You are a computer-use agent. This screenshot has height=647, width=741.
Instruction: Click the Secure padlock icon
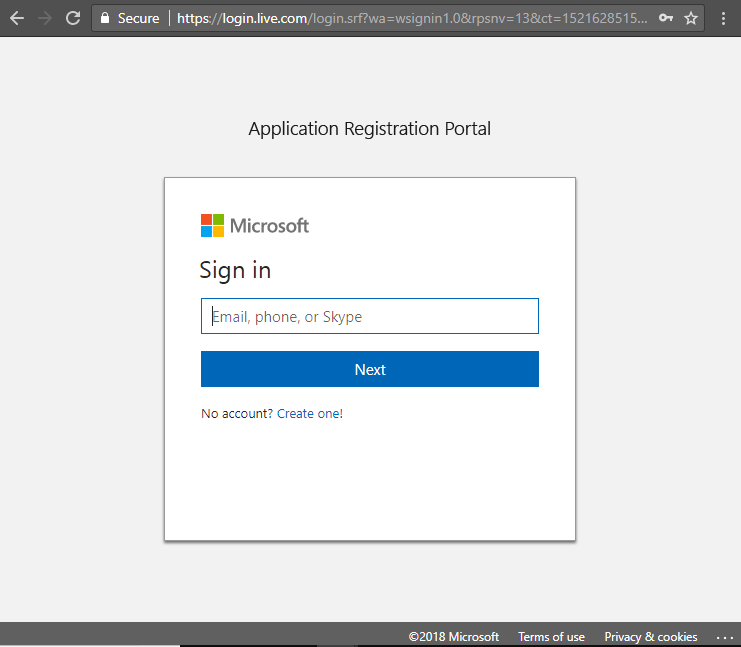coord(105,18)
